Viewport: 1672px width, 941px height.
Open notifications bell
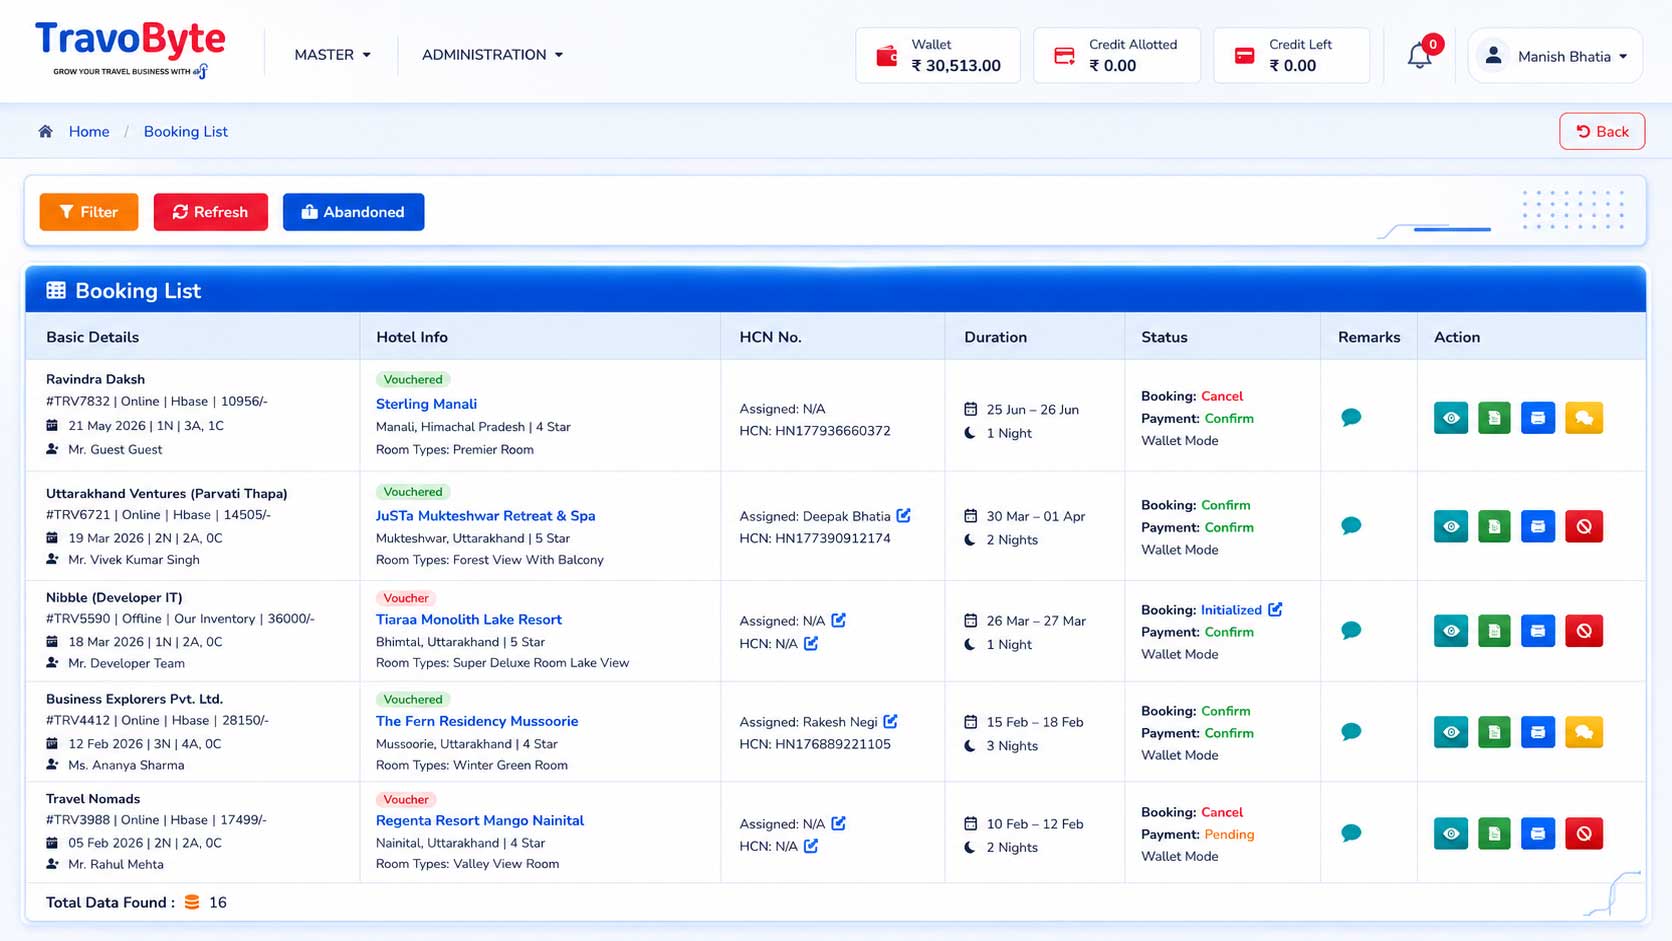[x=1419, y=56]
